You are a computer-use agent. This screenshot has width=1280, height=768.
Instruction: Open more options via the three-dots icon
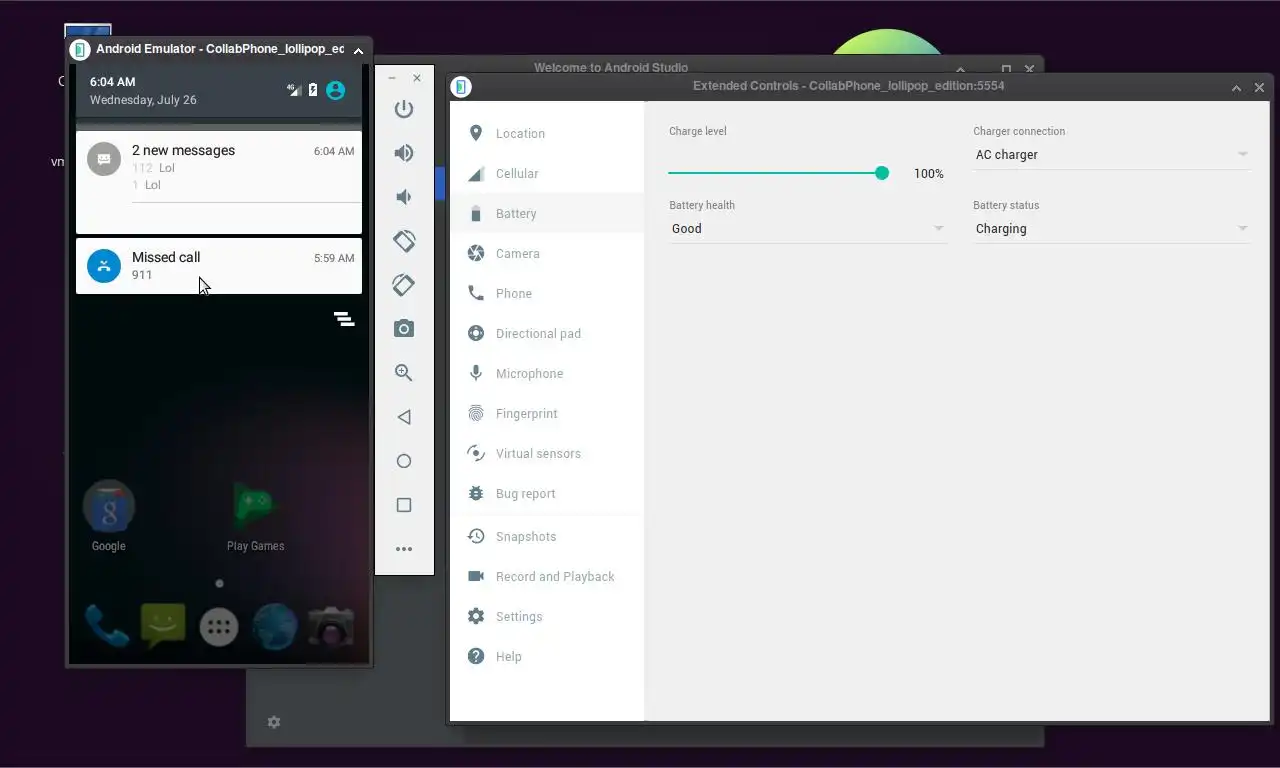404,549
